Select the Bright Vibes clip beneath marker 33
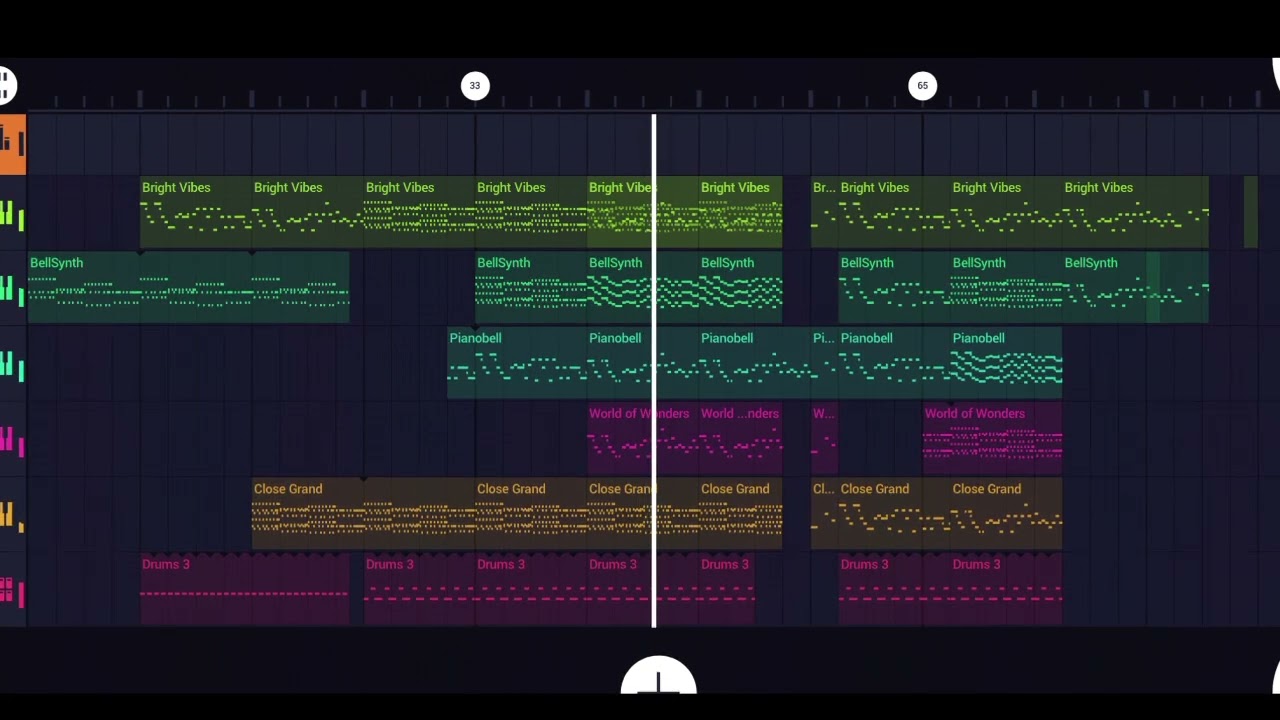Image resolution: width=1280 pixels, height=720 pixels. point(531,212)
